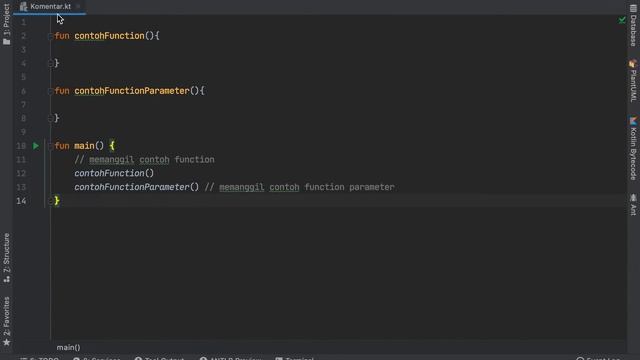Click the Kotlin file icon on Komentar.kt tab
Viewport: 640px width, 360px height.
point(24,7)
